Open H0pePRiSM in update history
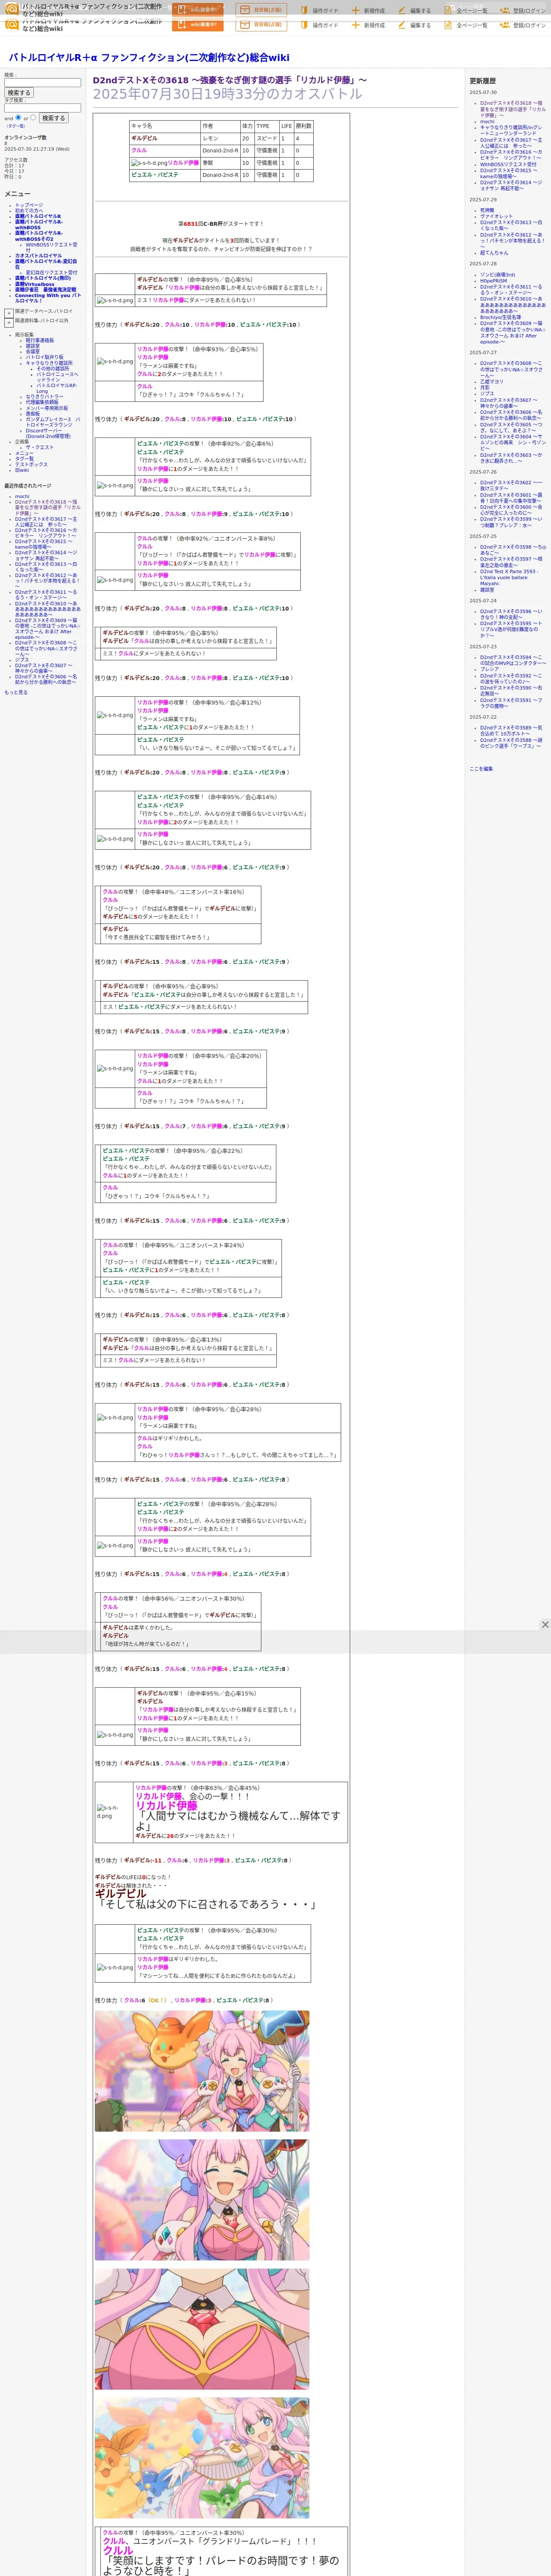The width and height of the screenshot is (551, 2576). coord(493,281)
